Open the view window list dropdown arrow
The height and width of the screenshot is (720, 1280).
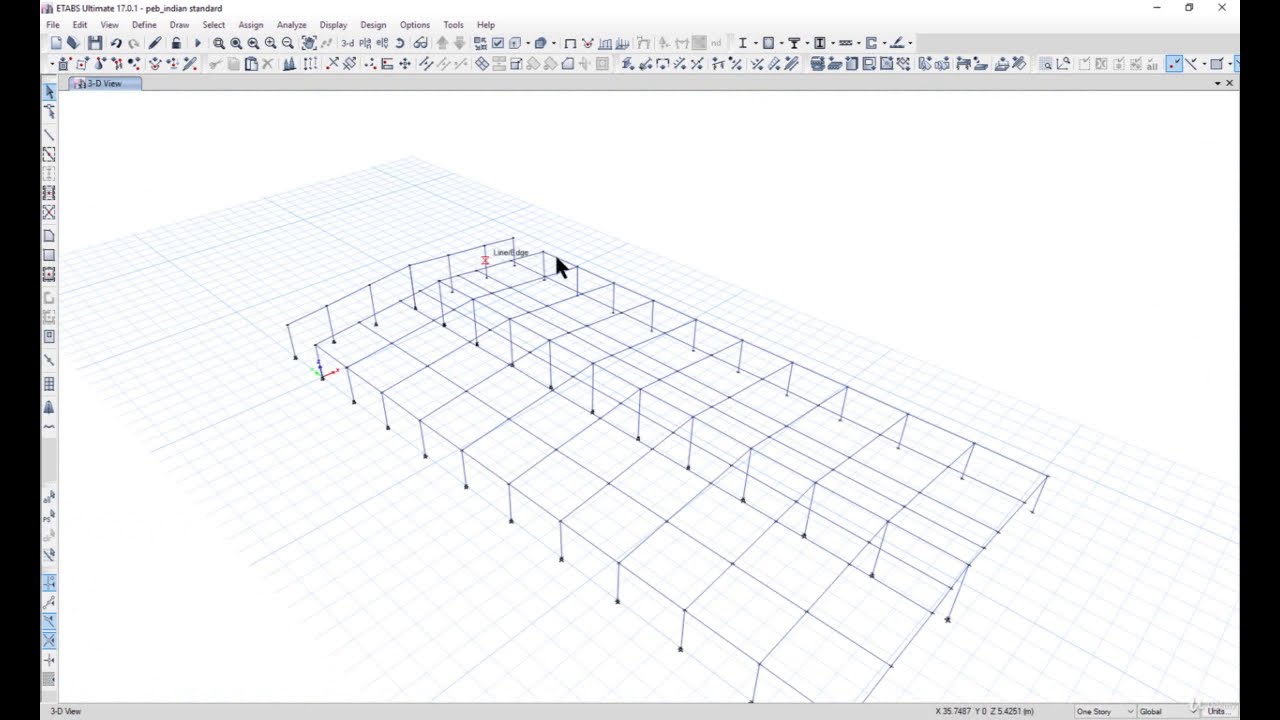(x=1217, y=83)
